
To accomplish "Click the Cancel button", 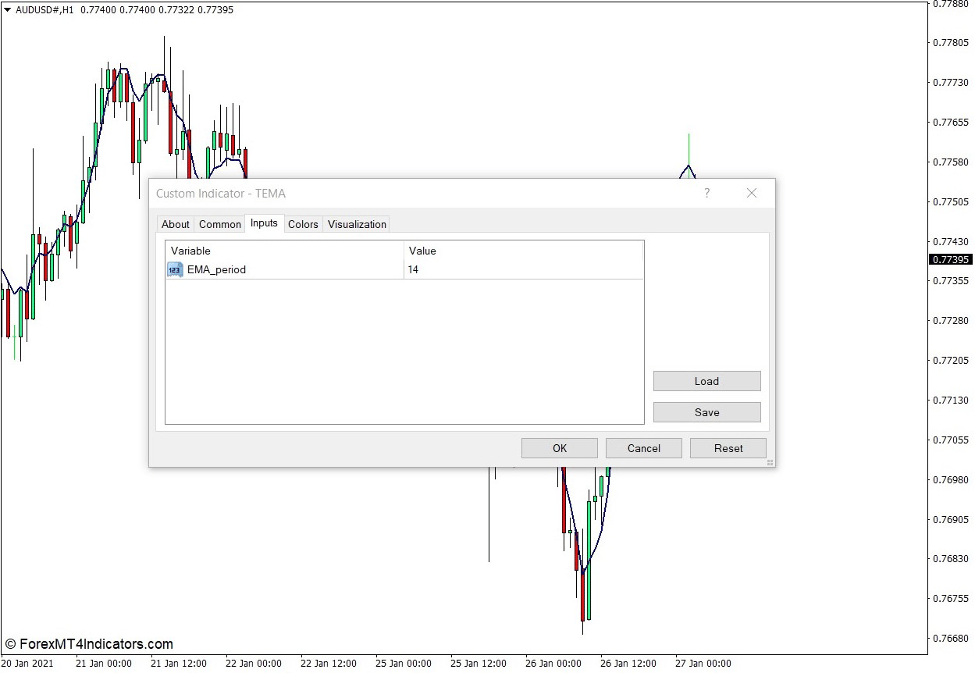I will pos(643,448).
